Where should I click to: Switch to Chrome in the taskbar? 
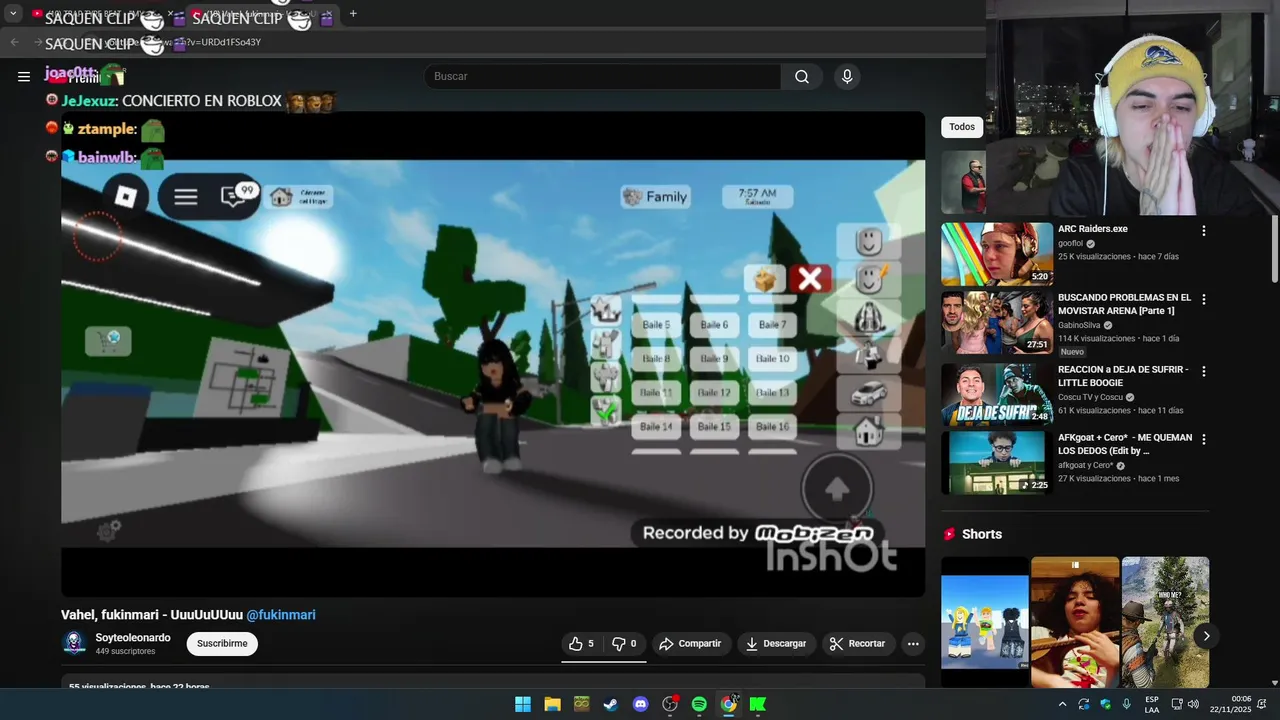coord(729,704)
